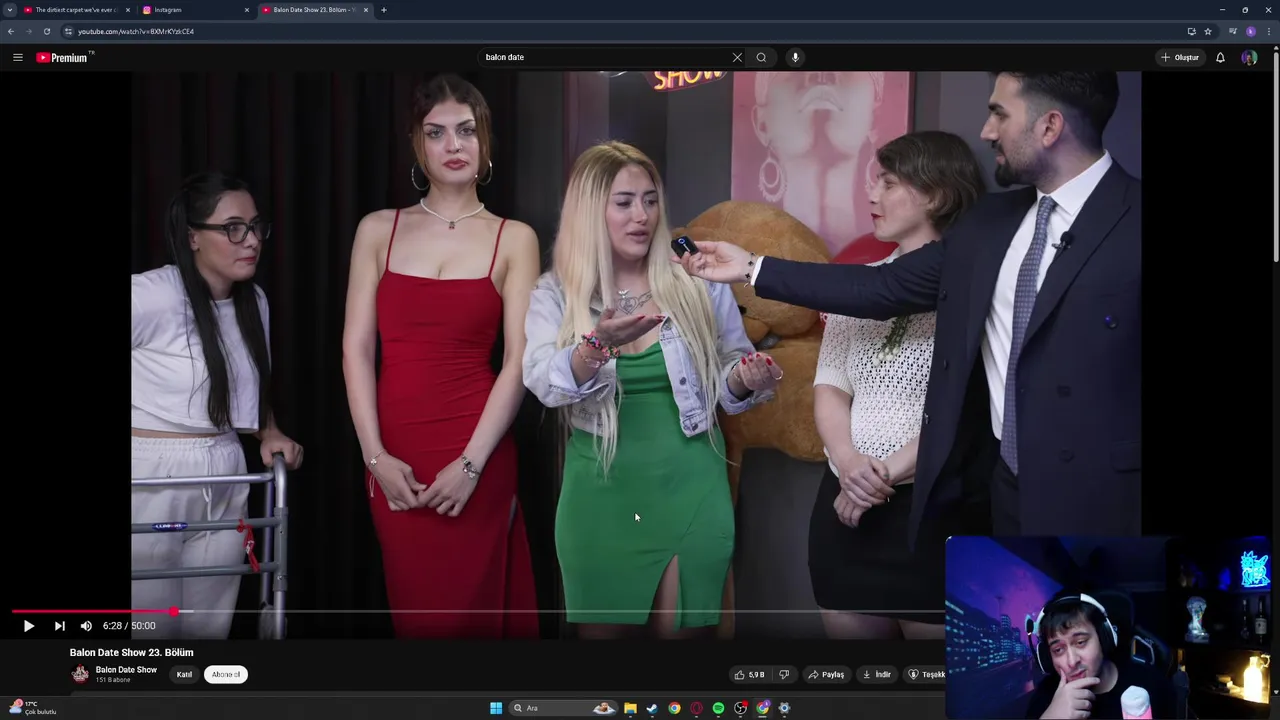Image resolution: width=1280 pixels, height=720 pixels.
Task: Skip to the next video
Action: 59,626
